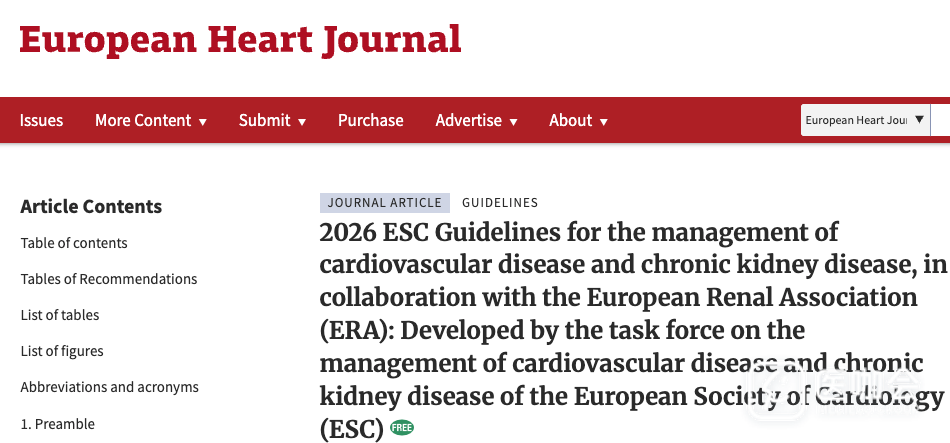Expand the Advertise dropdown menu
The width and height of the screenshot is (950, 443).
[x=476, y=120]
